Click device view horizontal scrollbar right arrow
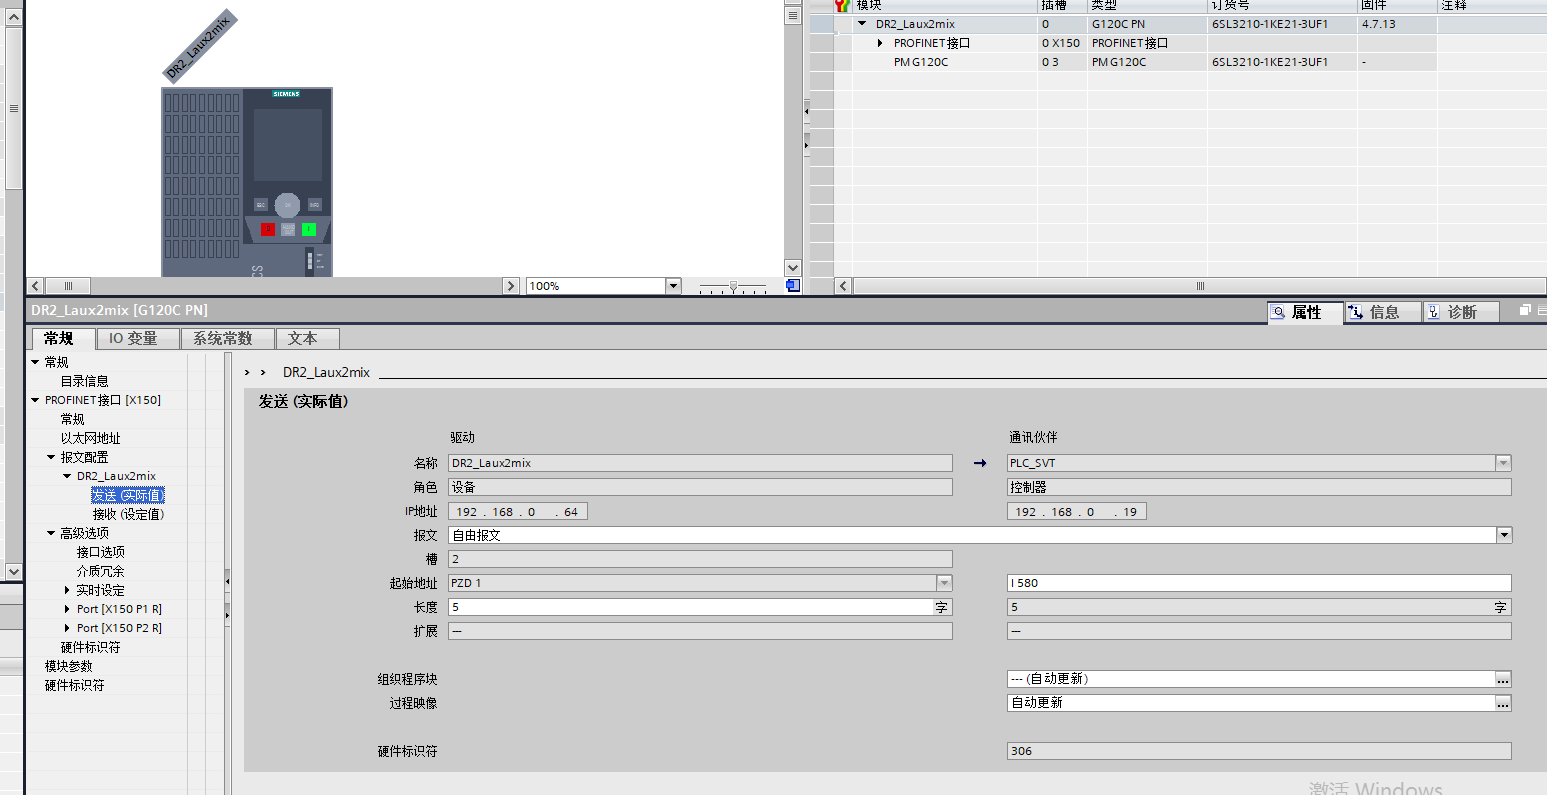The width and height of the screenshot is (1547, 795). [x=511, y=286]
